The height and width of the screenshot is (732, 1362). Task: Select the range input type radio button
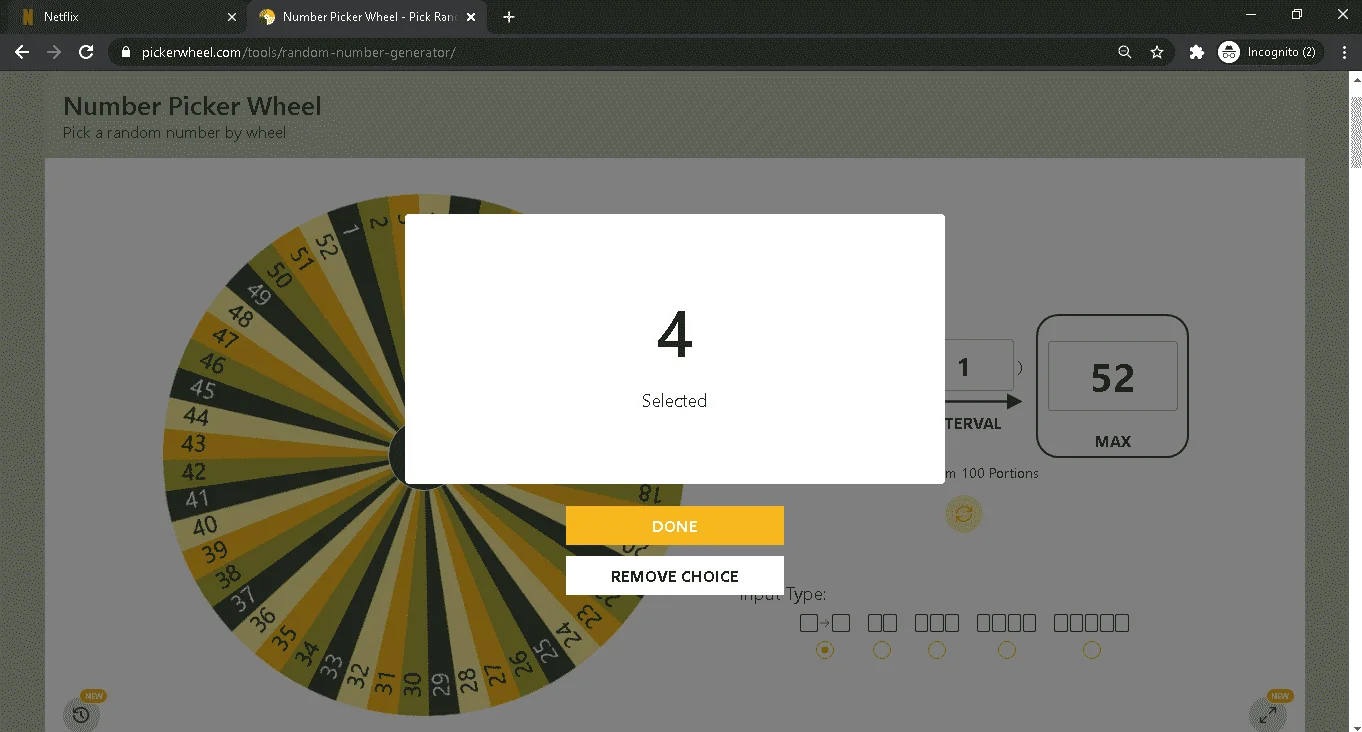(825, 650)
